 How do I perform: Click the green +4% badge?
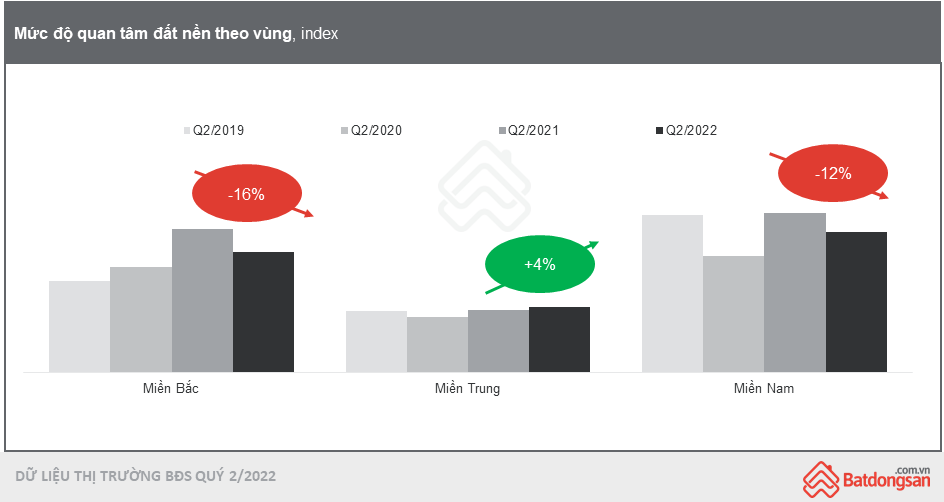[539, 265]
